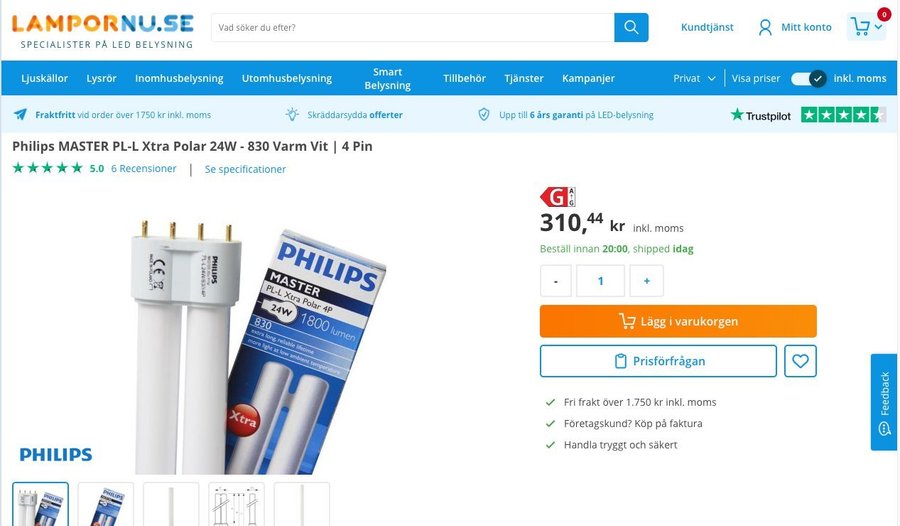900x526 pixels.
Task: Click the energy label G icon
Action: coord(557,197)
